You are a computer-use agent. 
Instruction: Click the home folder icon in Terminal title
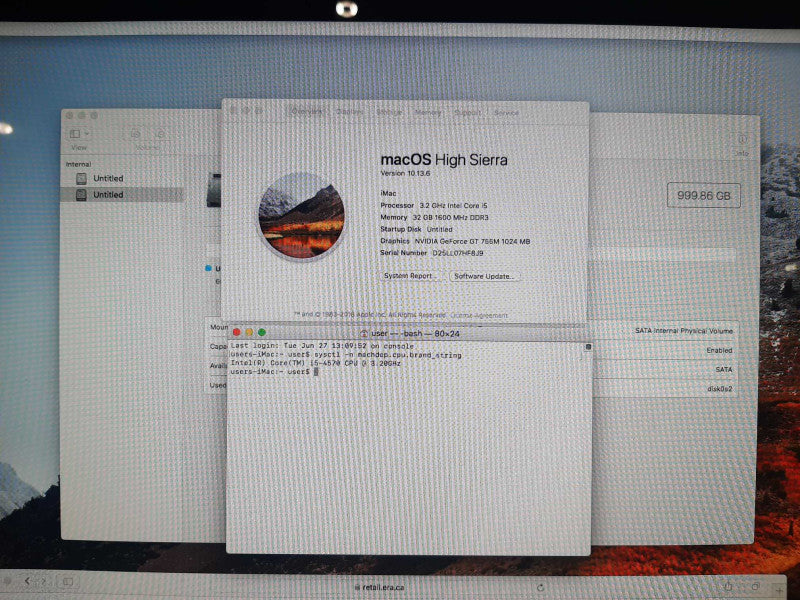(x=364, y=333)
